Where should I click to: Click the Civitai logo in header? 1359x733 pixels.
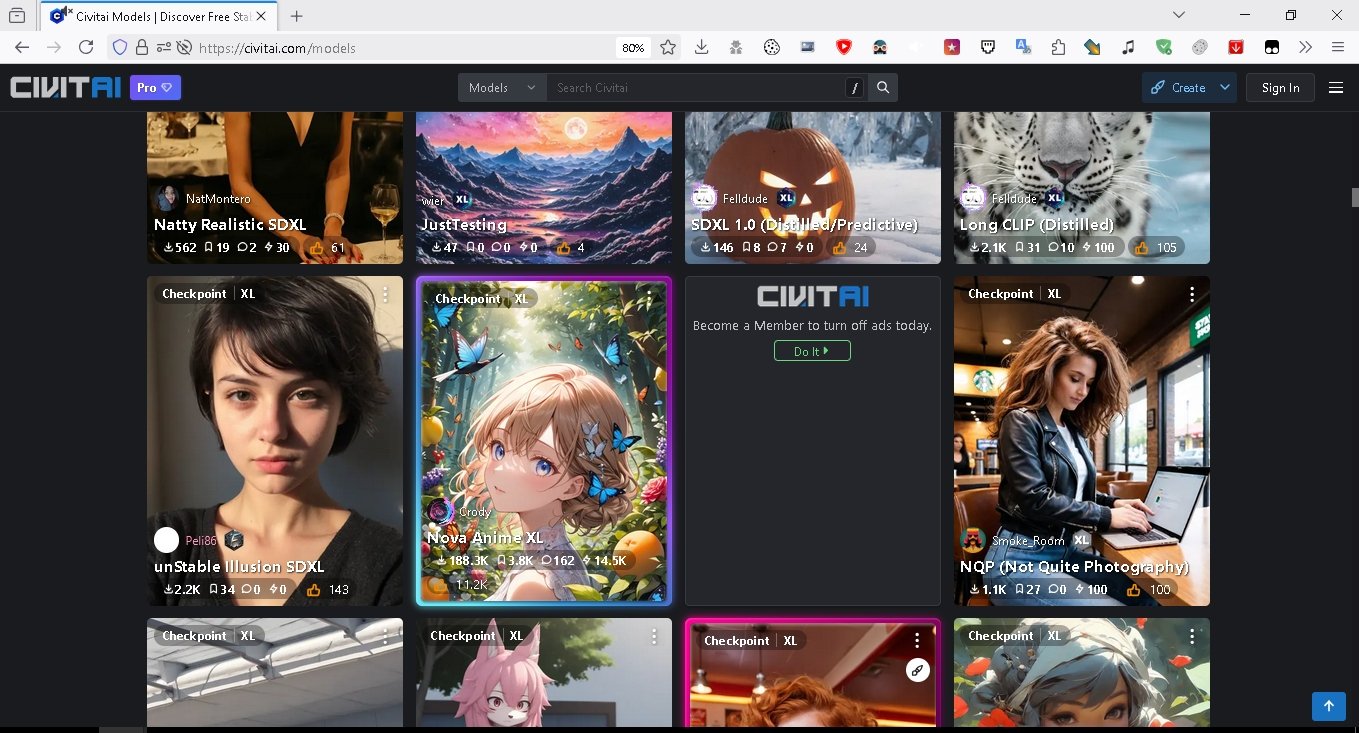66,88
